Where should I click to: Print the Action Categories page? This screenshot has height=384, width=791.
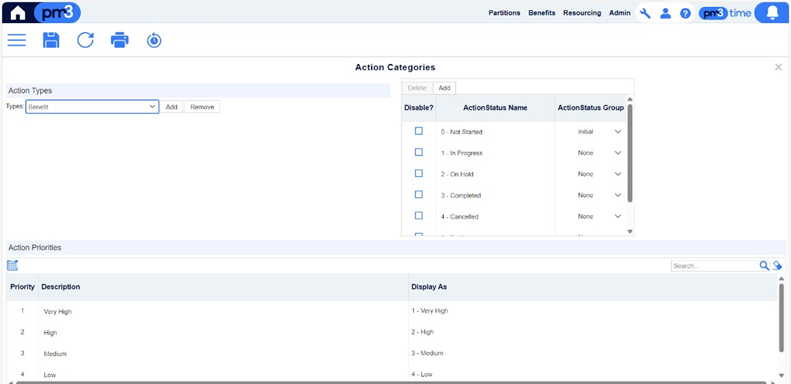pyautogui.click(x=120, y=40)
